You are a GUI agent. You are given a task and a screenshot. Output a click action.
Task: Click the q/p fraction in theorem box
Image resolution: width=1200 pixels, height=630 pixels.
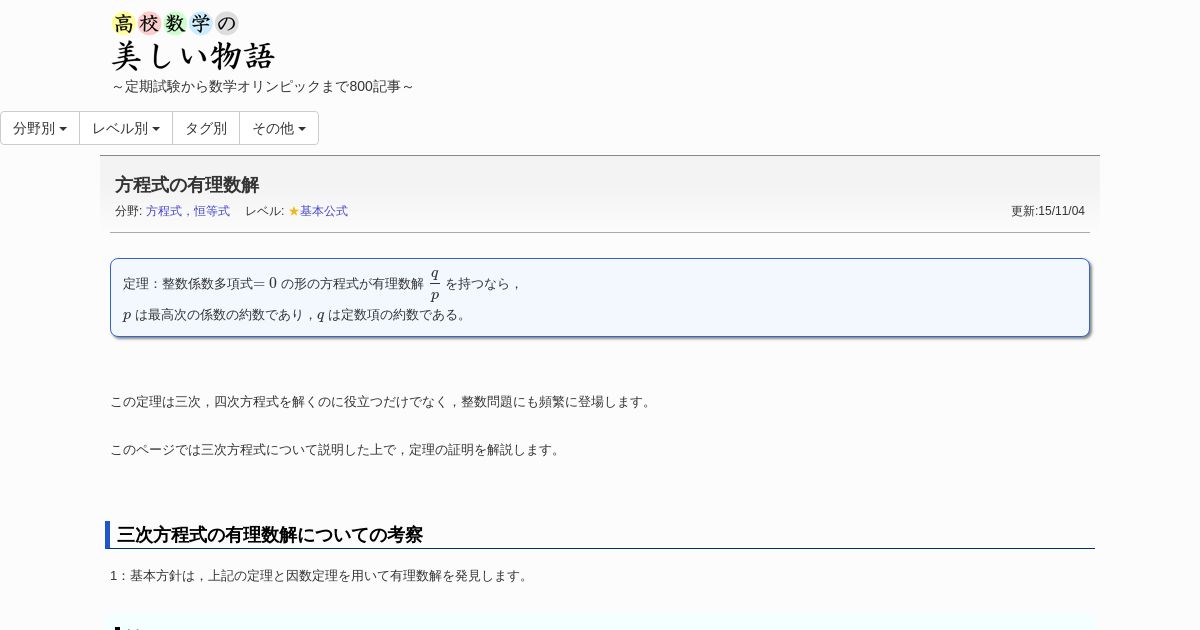[435, 284]
